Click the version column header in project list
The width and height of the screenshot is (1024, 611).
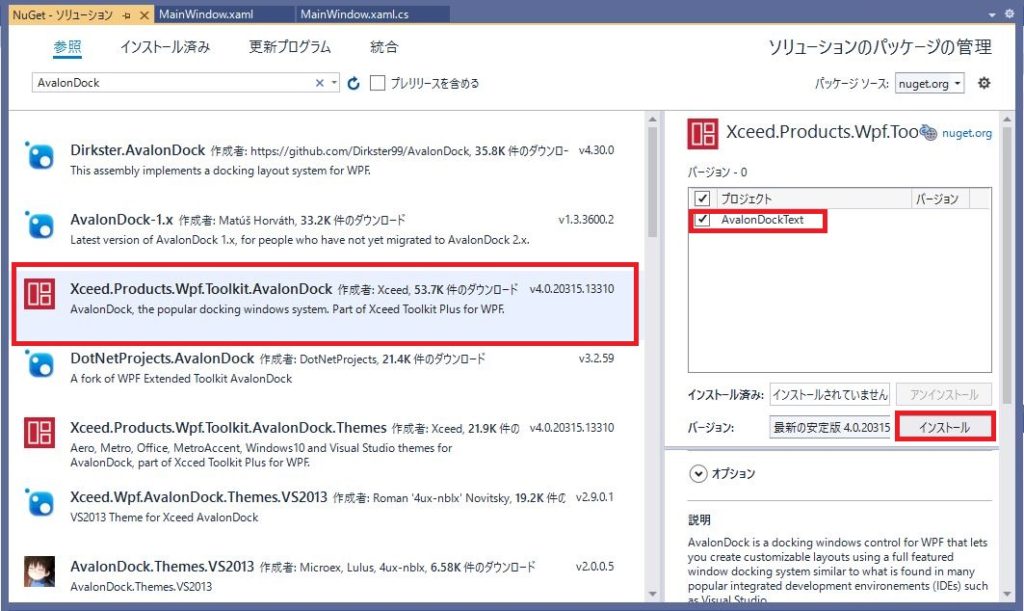940,198
